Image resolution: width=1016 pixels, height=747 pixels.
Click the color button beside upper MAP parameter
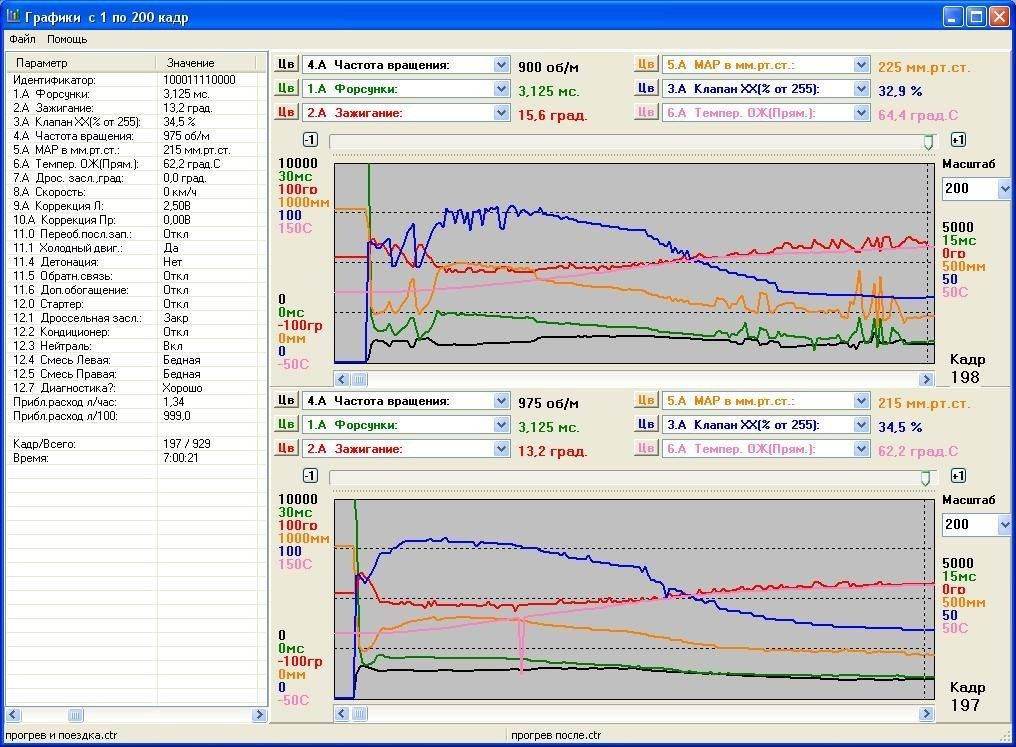[x=646, y=65]
